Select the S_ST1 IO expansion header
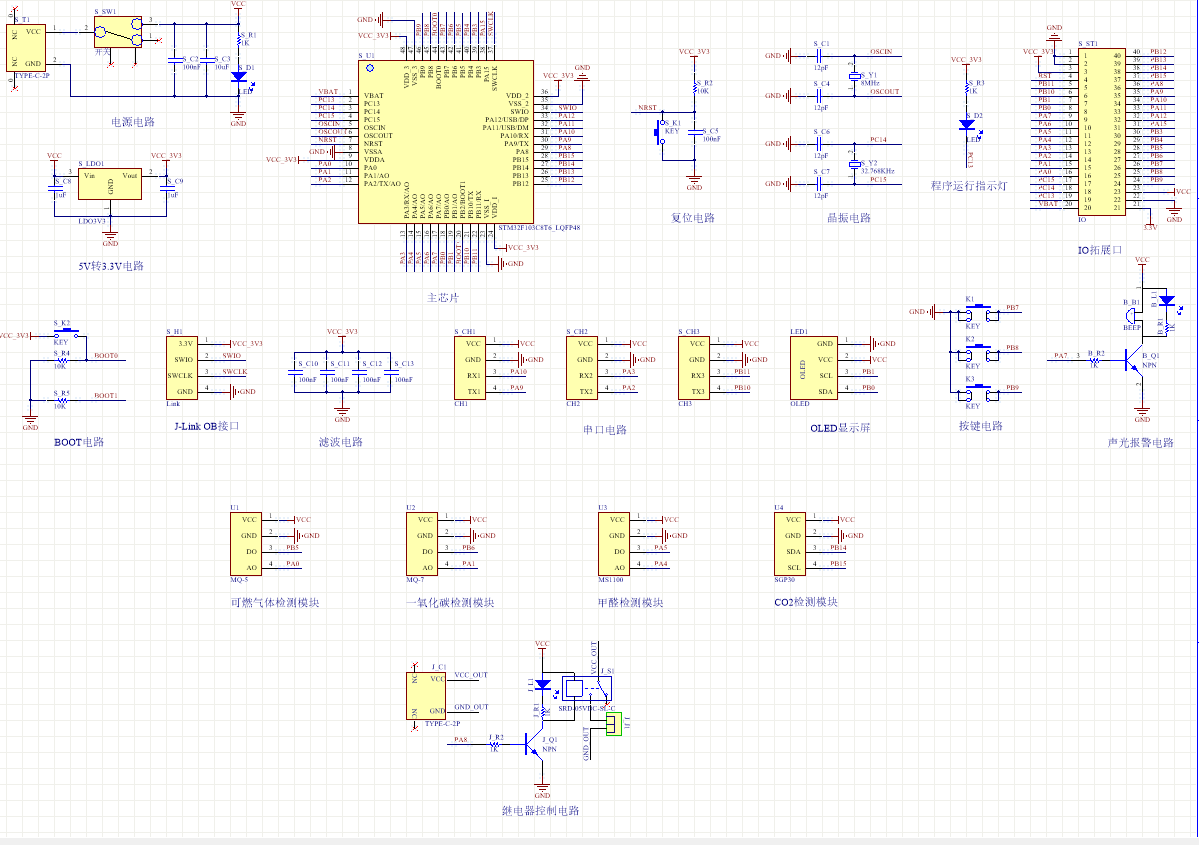 pyautogui.click(x=1102, y=132)
